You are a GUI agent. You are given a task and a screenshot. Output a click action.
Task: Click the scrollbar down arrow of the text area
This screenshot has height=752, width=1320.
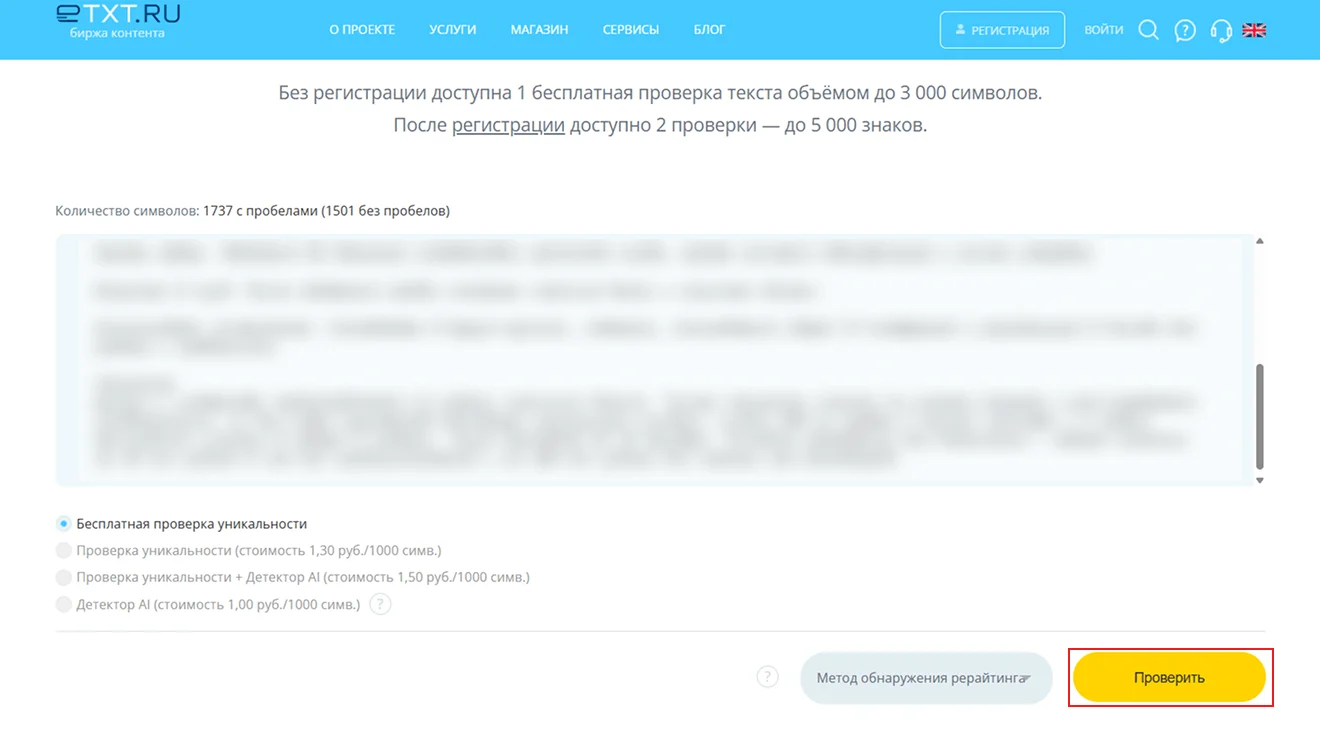(x=1260, y=480)
